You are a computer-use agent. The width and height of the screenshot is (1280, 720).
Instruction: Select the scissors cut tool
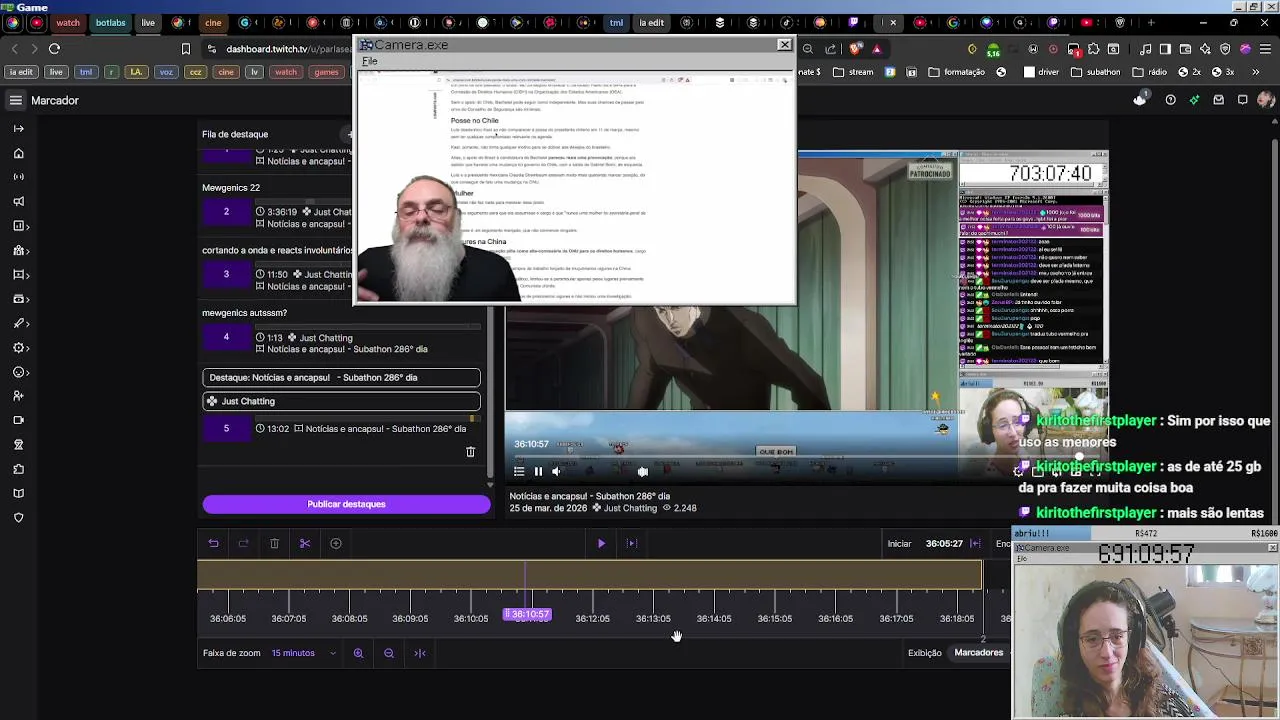click(305, 543)
